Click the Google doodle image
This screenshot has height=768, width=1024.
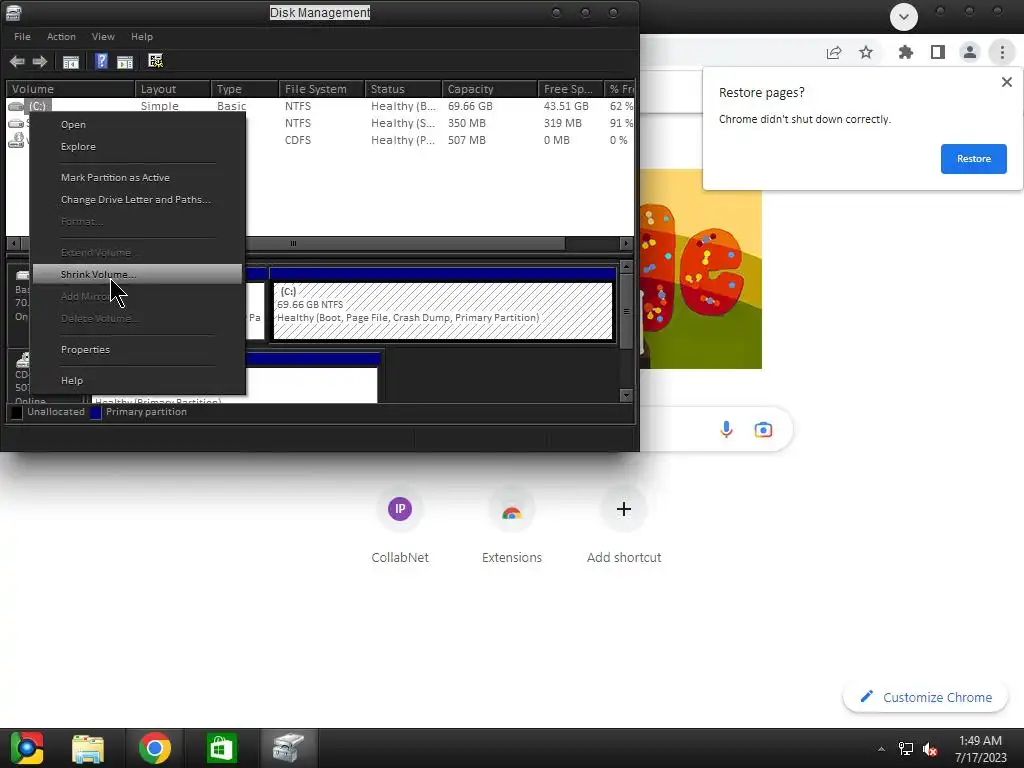(x=701, y=269)
